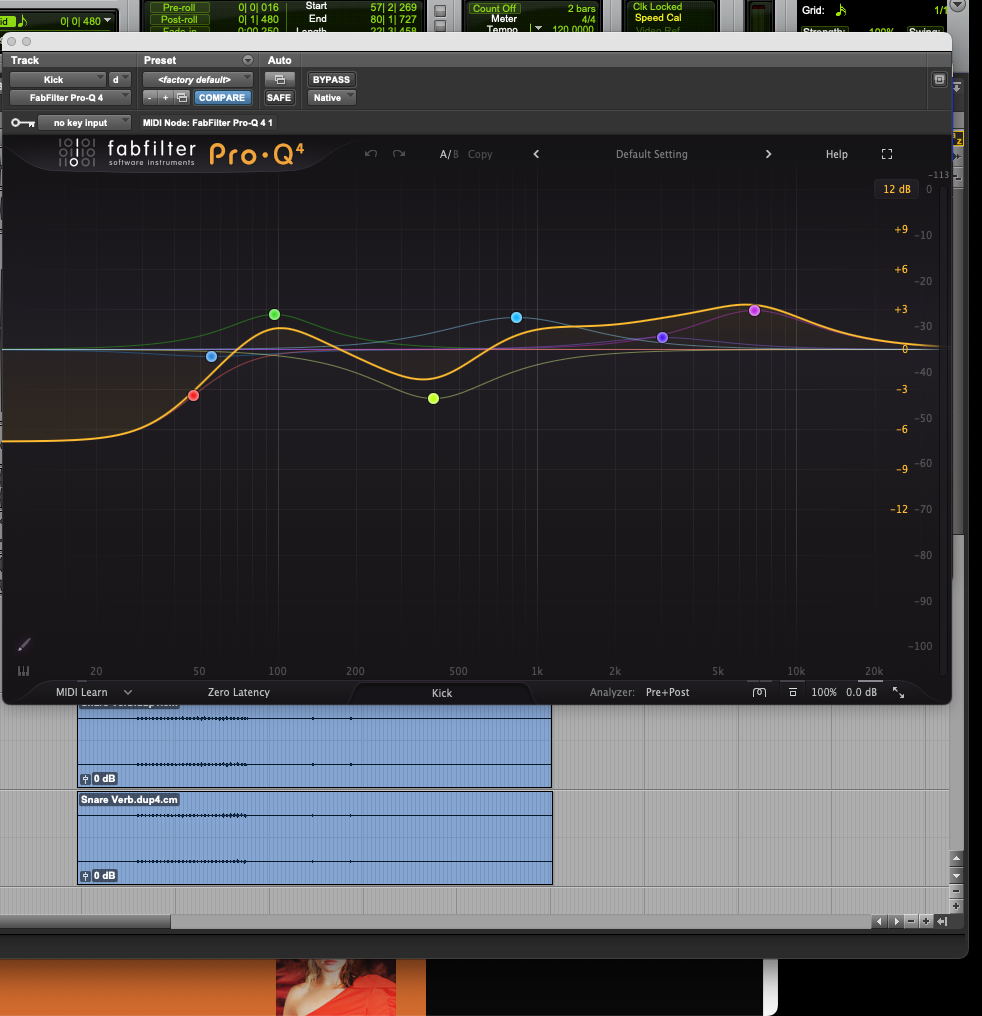The width and height of the screenshot is (982, 1016).
Task: Toggle Pro-Q 4 full screen mode icon
Action: pos(887,154)
